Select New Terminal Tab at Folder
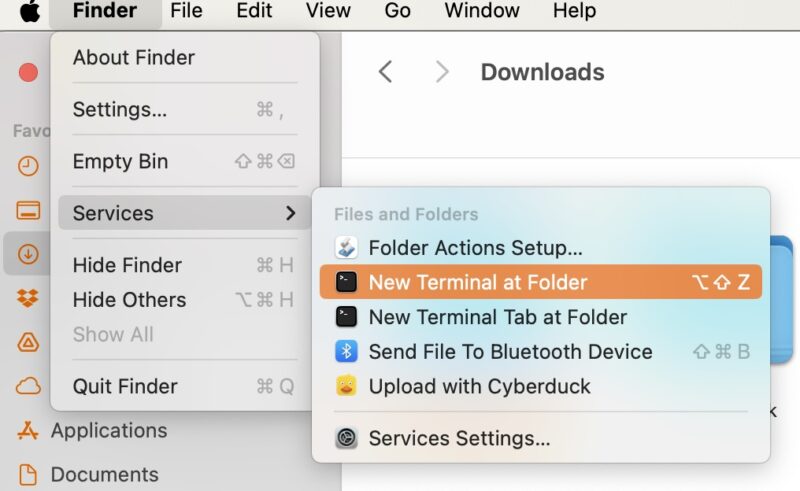 497,317
